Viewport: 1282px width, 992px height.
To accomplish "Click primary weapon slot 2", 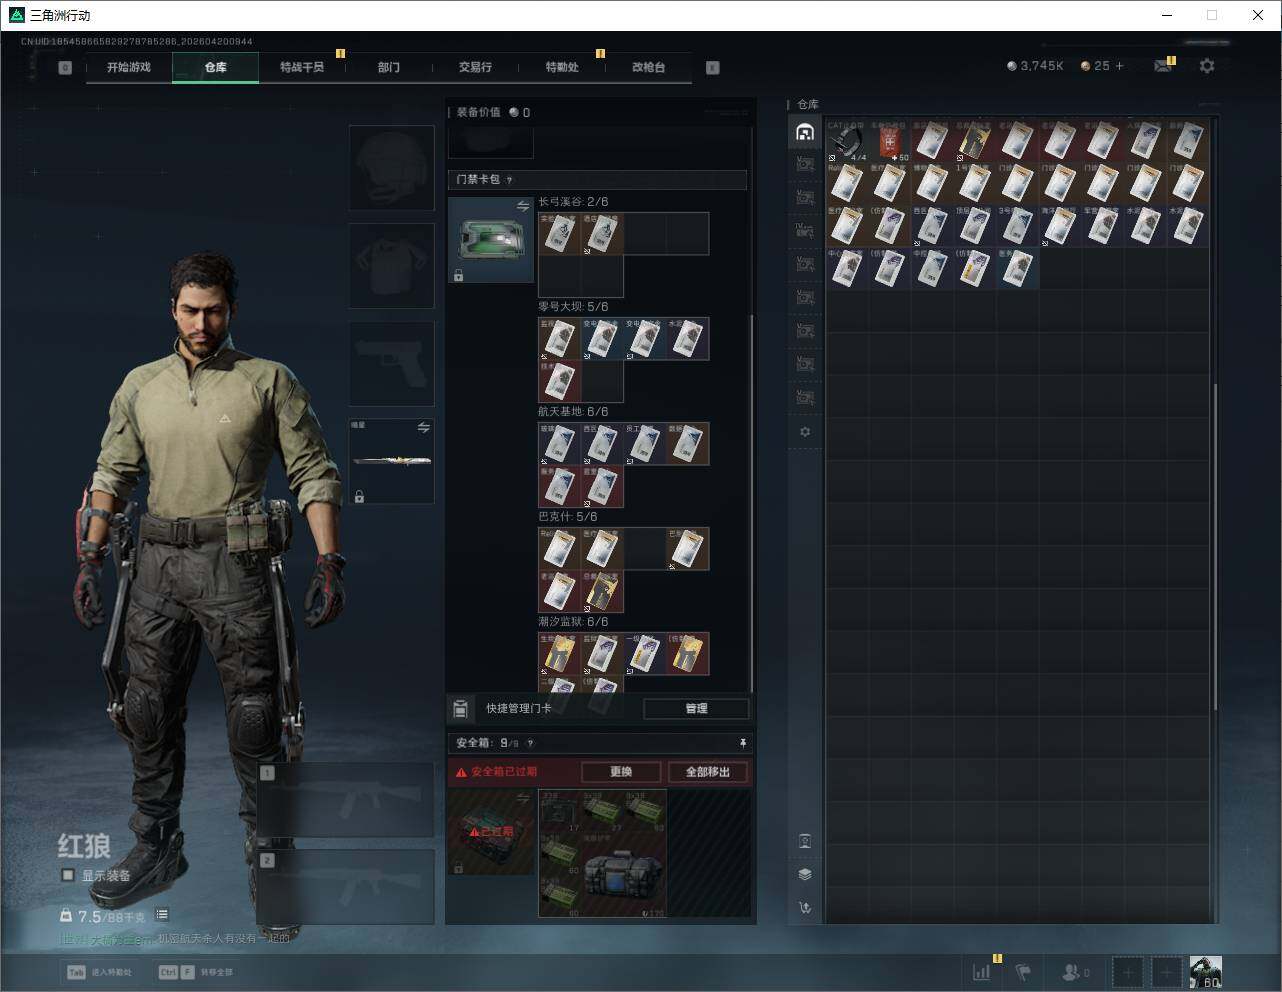I will tap(346, 887).
